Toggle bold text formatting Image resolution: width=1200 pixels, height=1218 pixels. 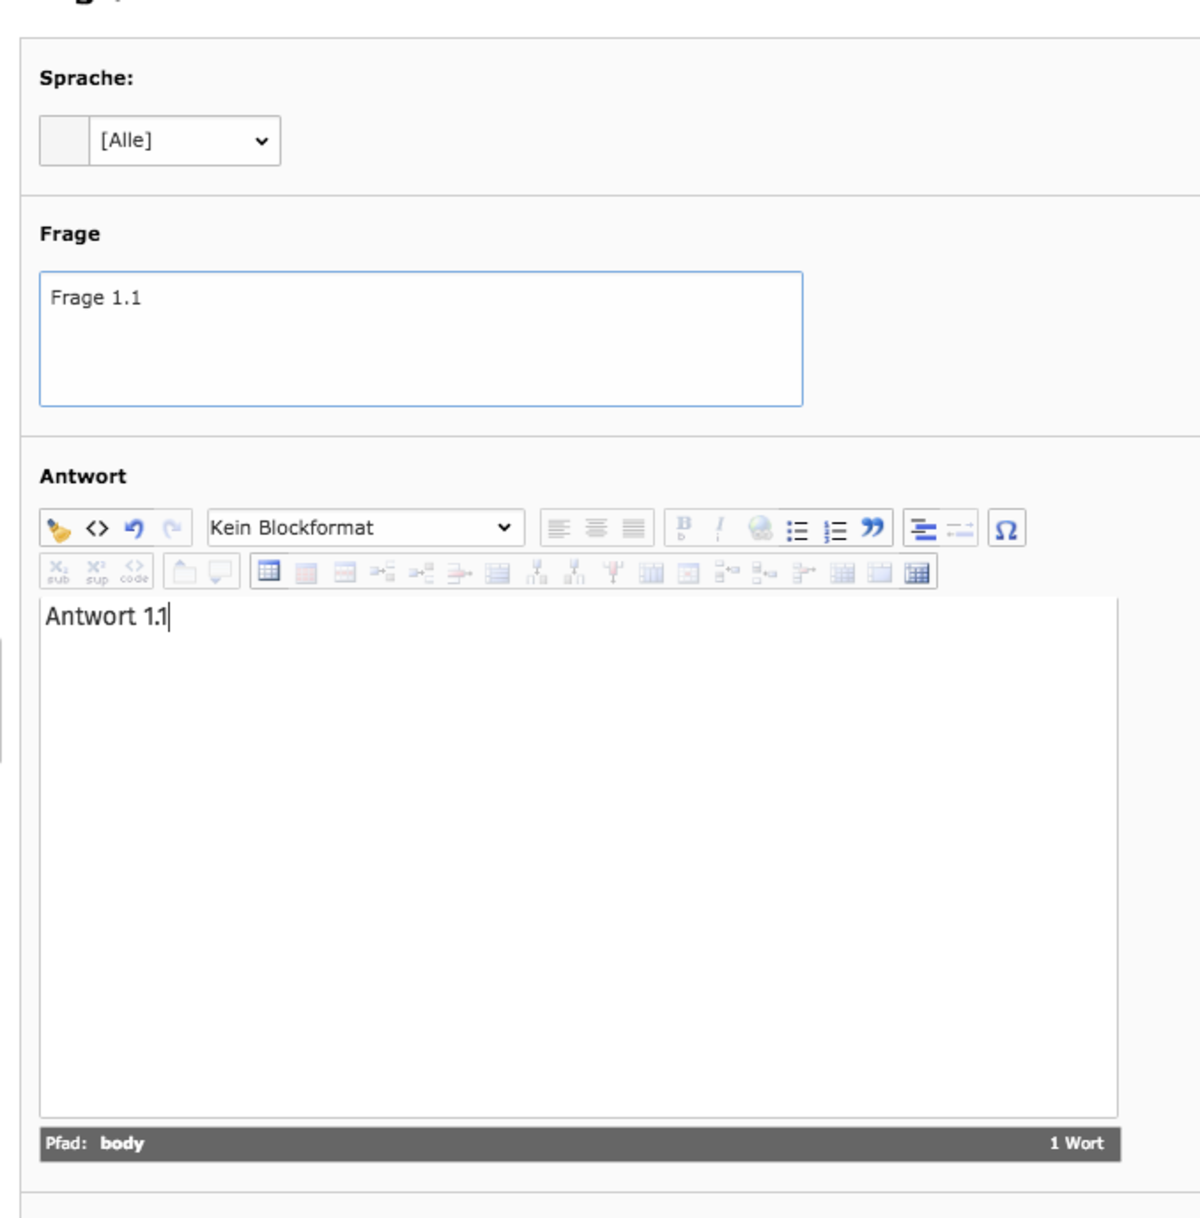(684, 528)
